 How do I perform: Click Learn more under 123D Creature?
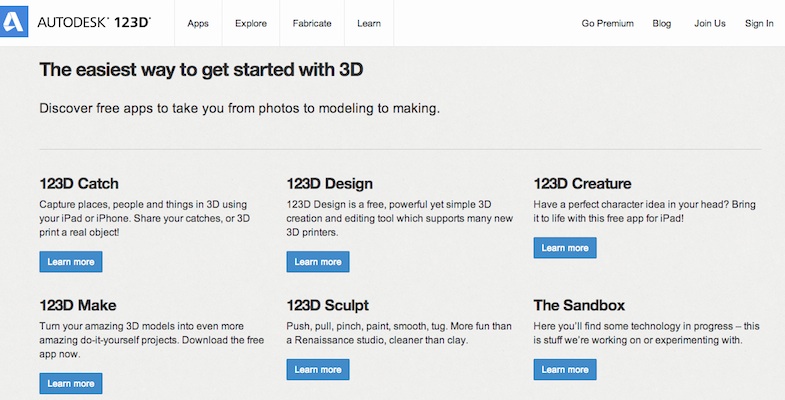pyautogui.click(x=565, y=248)
